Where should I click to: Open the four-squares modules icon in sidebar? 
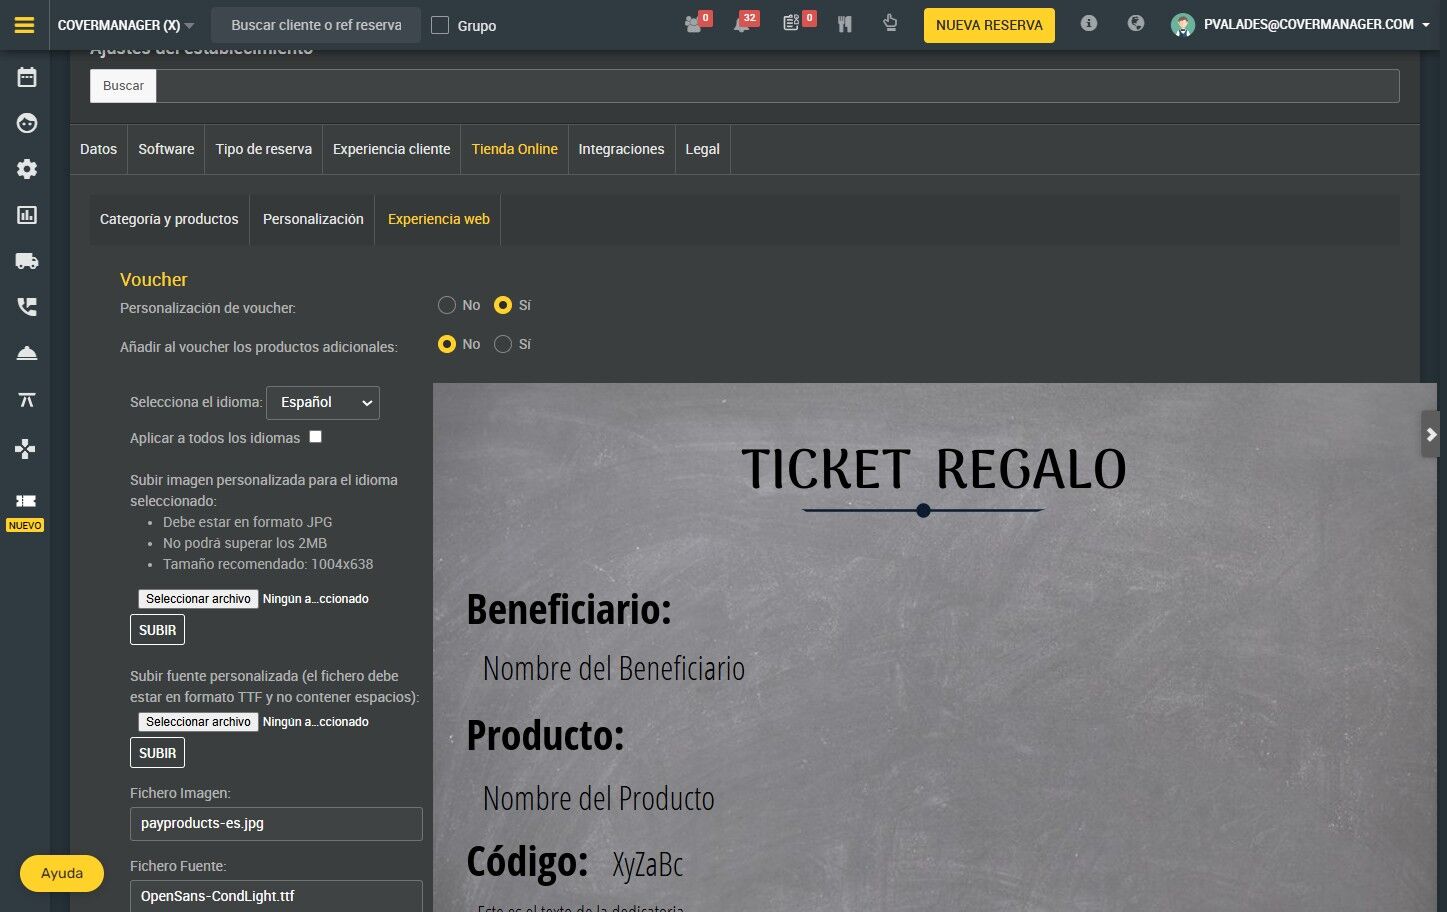(26, 447)
